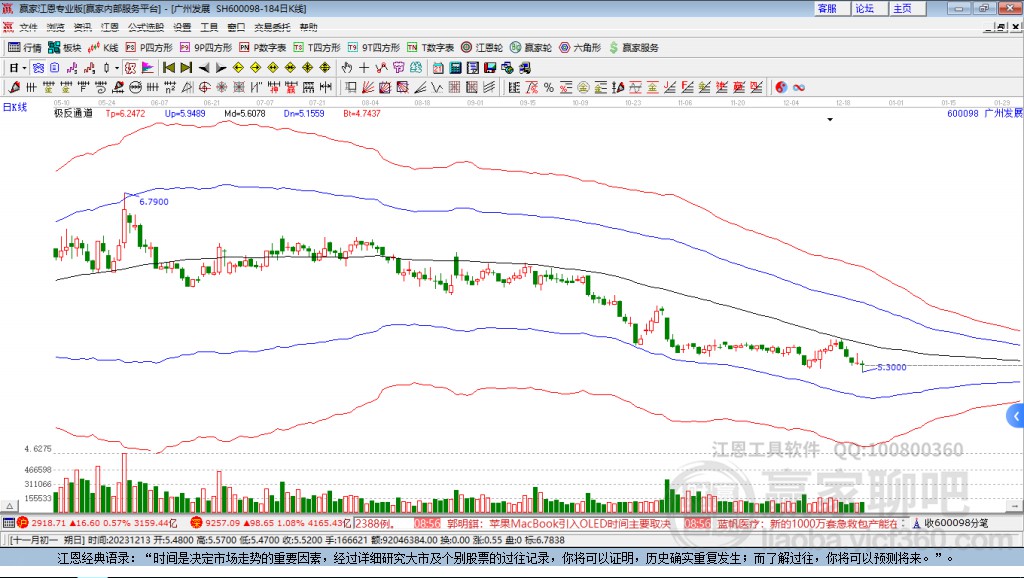Select the hand pan tool
The height and width of the screenshot is (578, 1024).
click(x=346, y=68)
